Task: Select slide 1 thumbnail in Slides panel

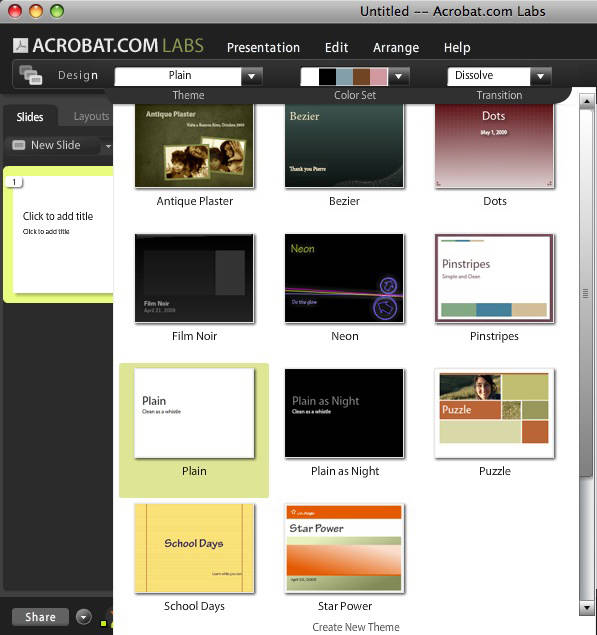Action: point(63,235)
